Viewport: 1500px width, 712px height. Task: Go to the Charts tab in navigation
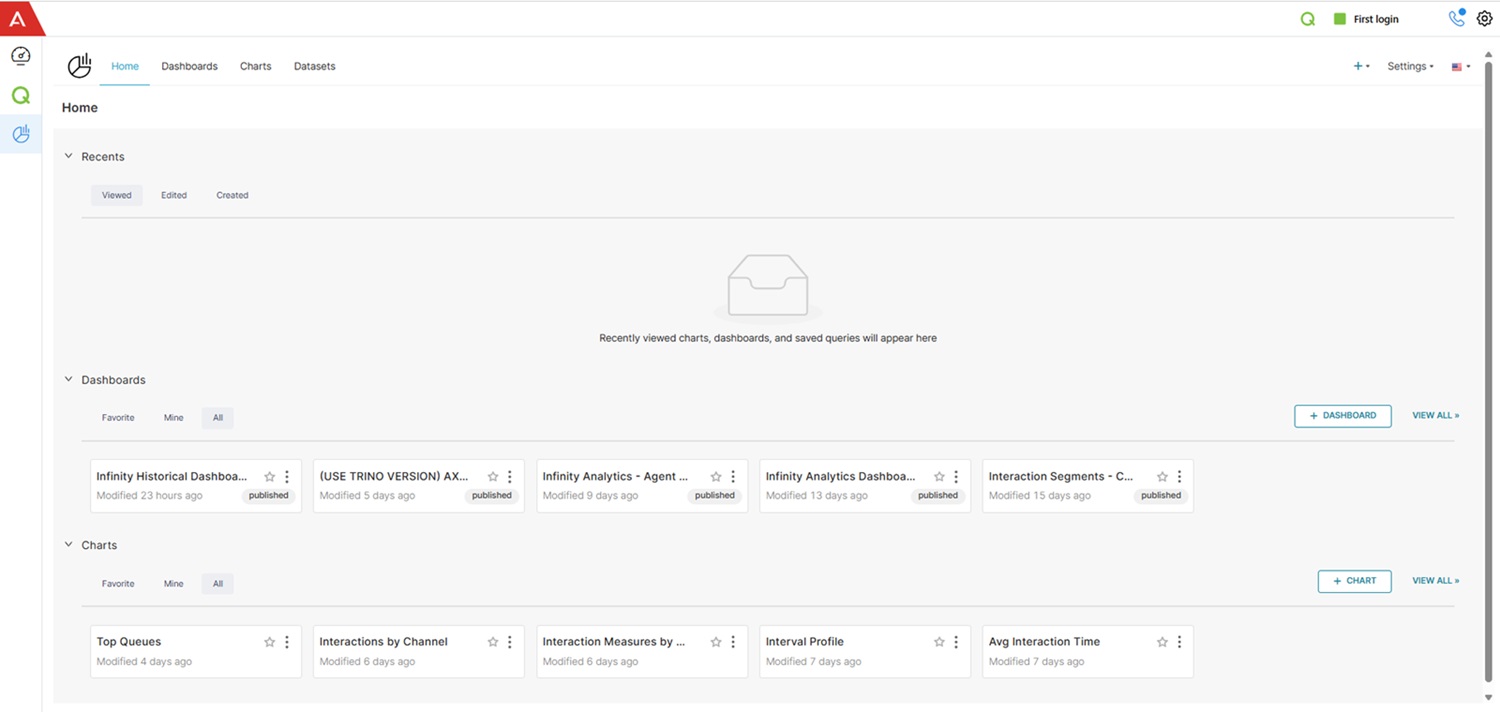255,66
